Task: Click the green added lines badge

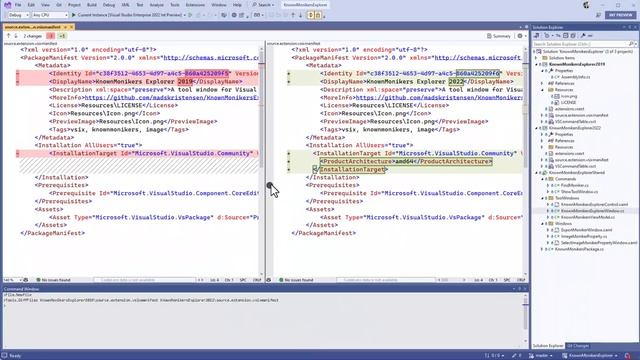Action: pos(62,36)
